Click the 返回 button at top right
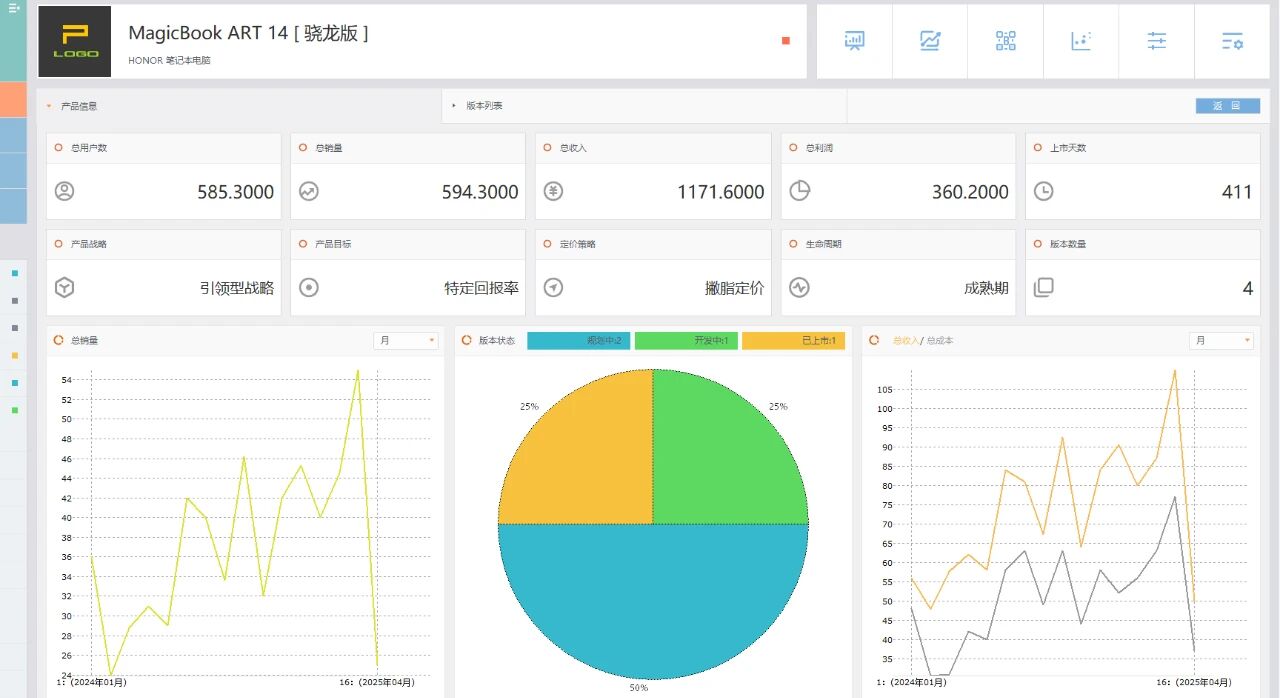This screenshot has width=1280, height=698. click(x=1227, y=105)
